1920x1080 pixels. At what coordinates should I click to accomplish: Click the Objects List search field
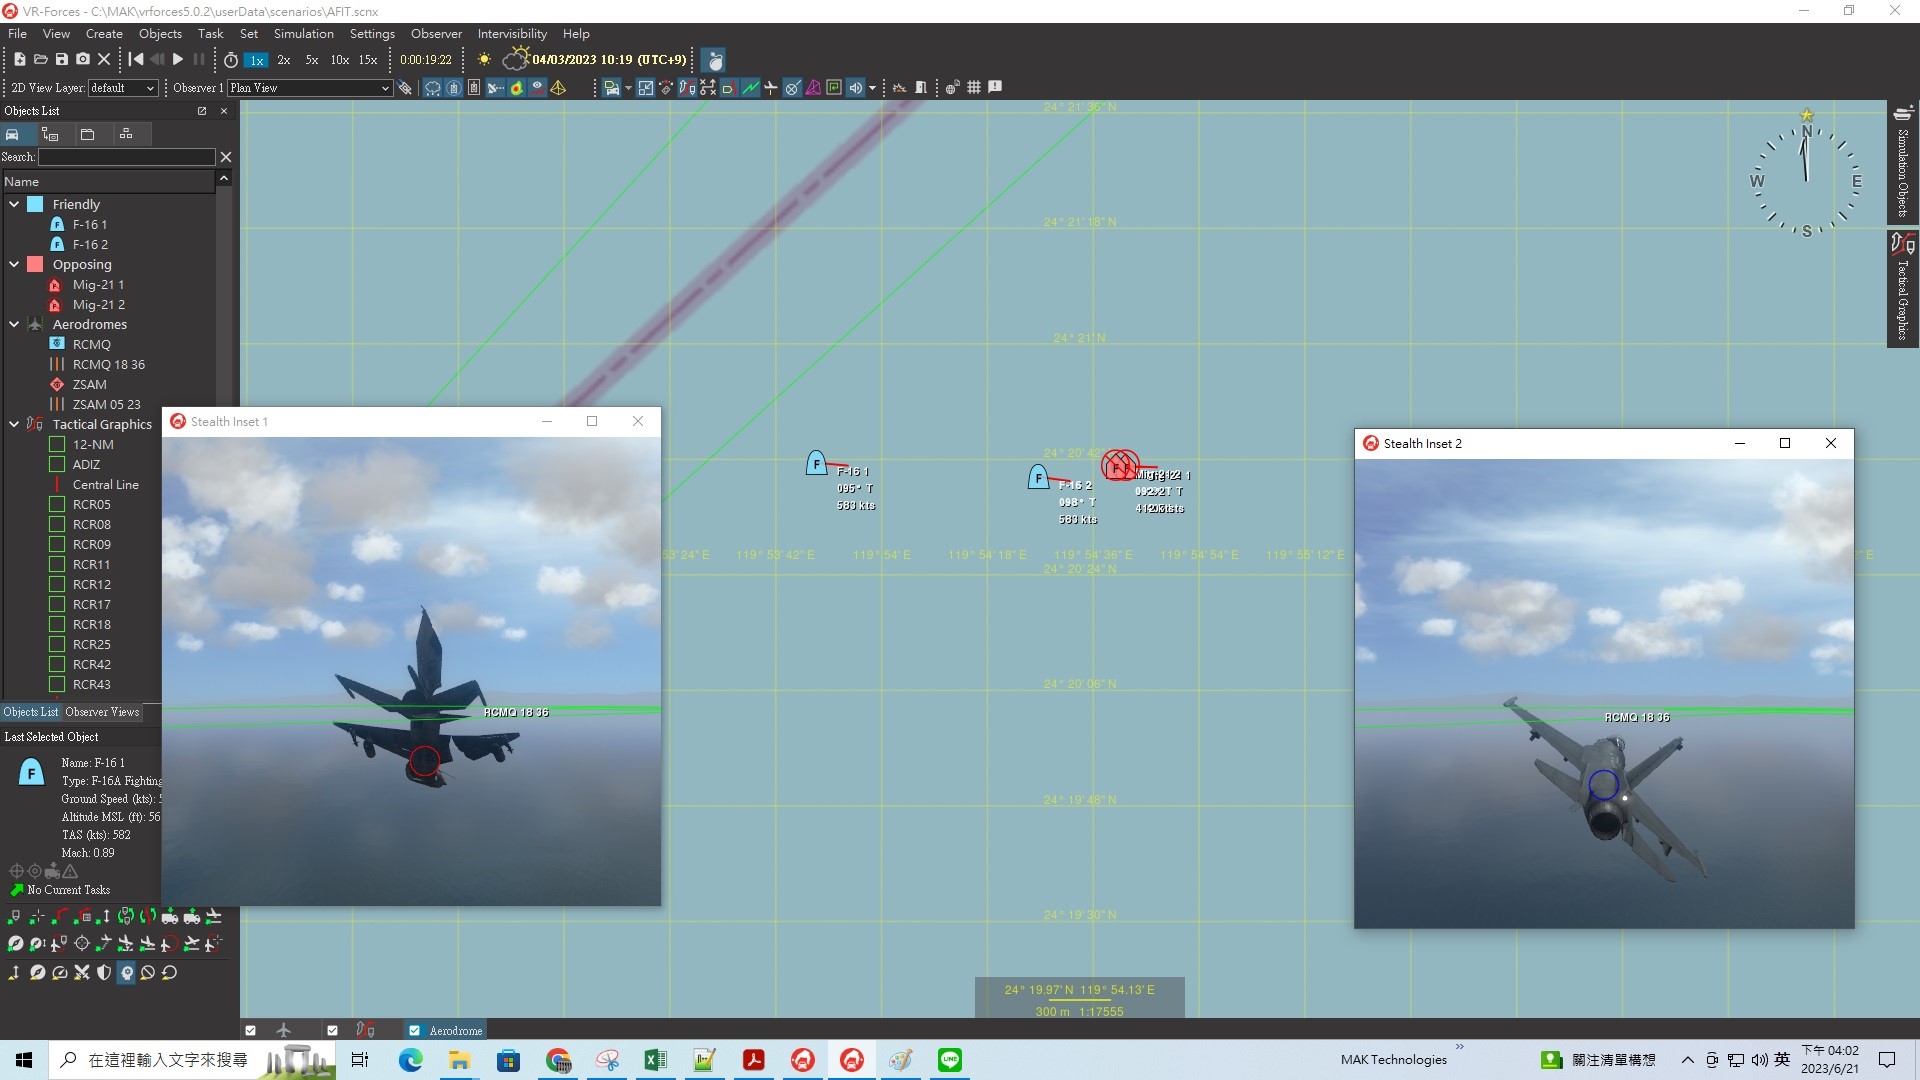point(126,157)
